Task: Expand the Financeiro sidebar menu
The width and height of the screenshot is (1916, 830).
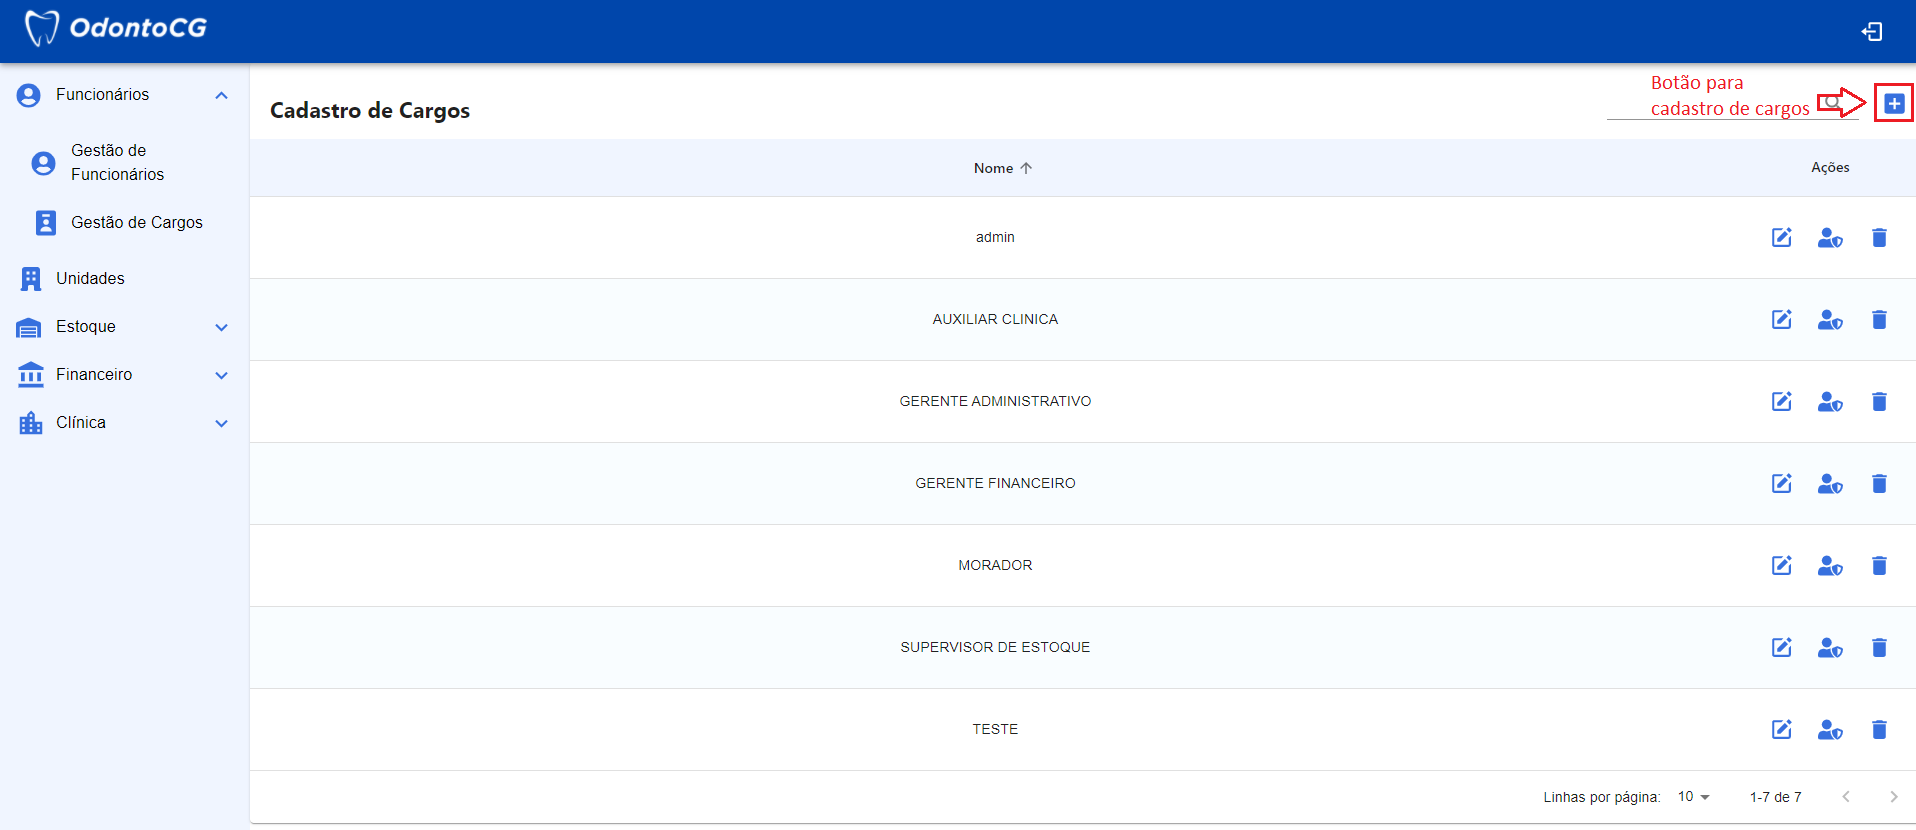Action: (221, 375)
